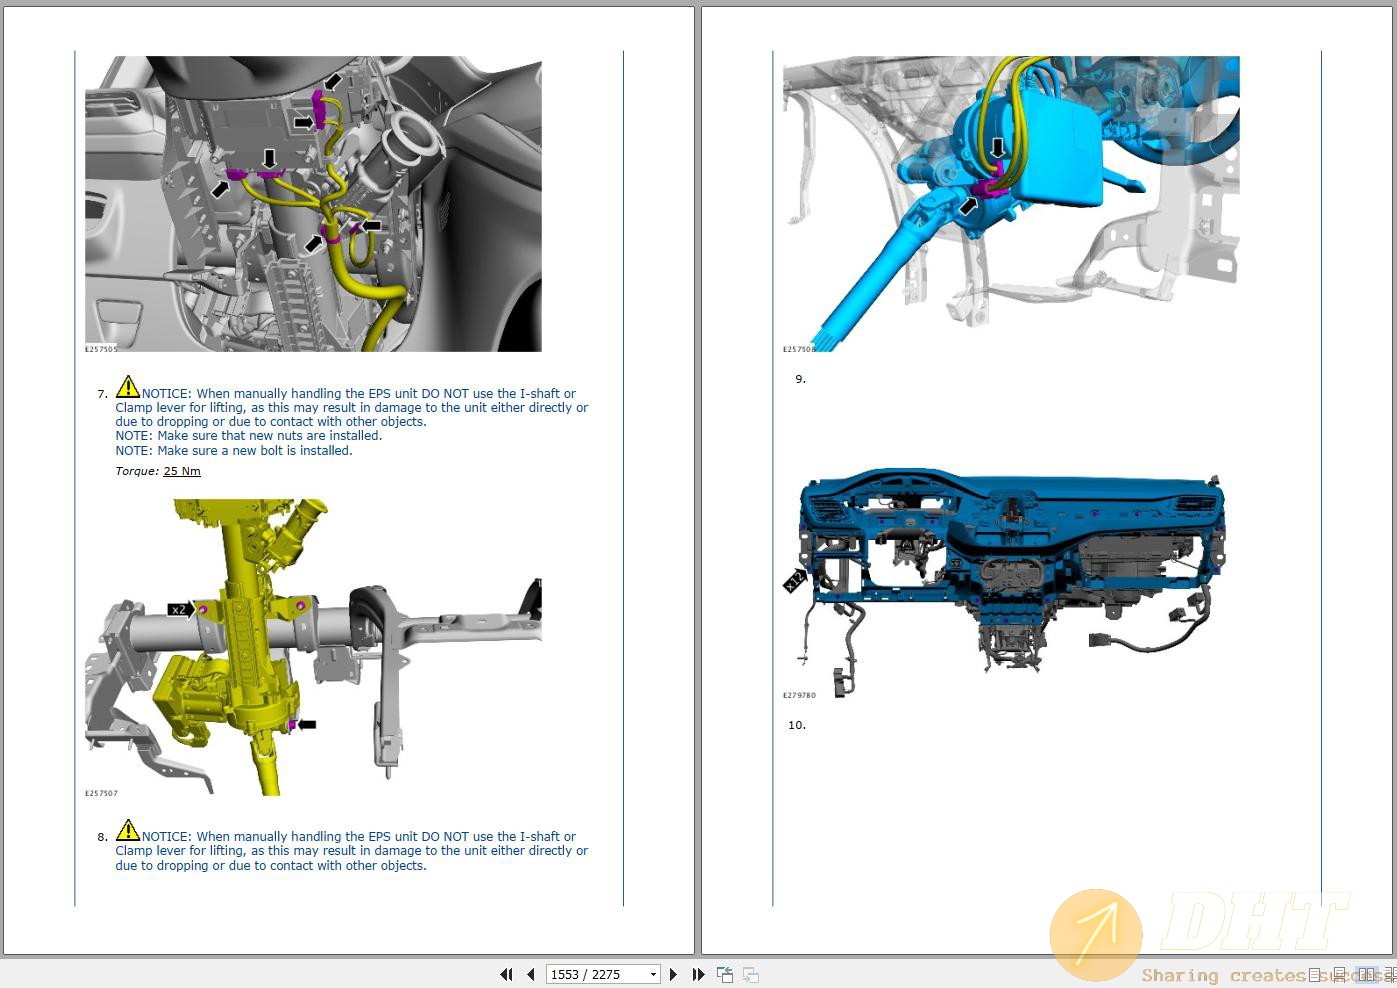Click the text 'NOTE: Make sure that new nuts are installed.'

coord(249,436)
